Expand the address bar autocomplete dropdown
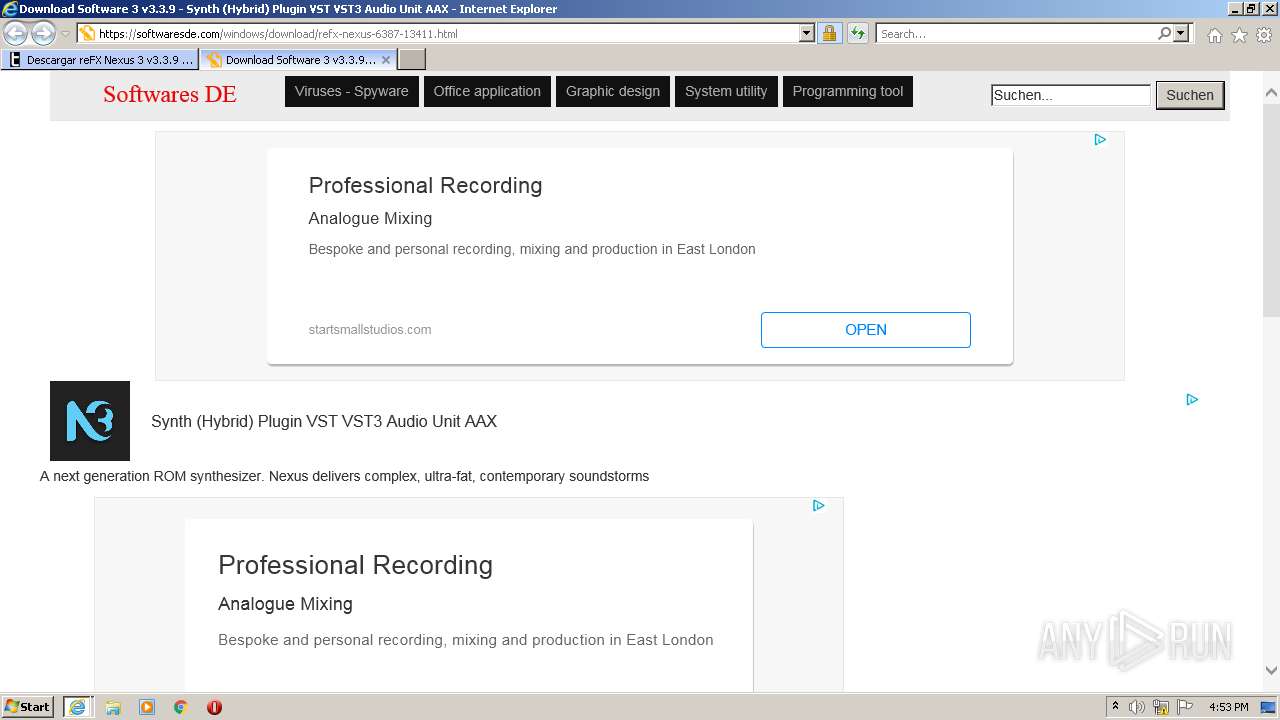This screenshot has width=1280, height=720. pyautogui.click(x=807, y=34)
